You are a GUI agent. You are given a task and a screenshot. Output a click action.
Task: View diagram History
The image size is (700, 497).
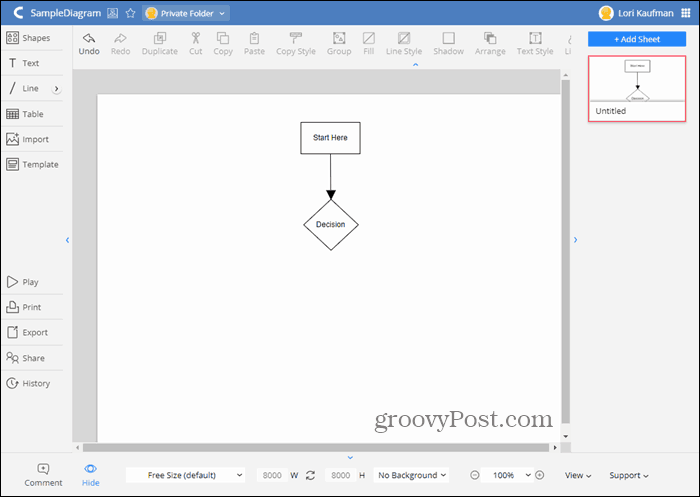click(28, 383)
